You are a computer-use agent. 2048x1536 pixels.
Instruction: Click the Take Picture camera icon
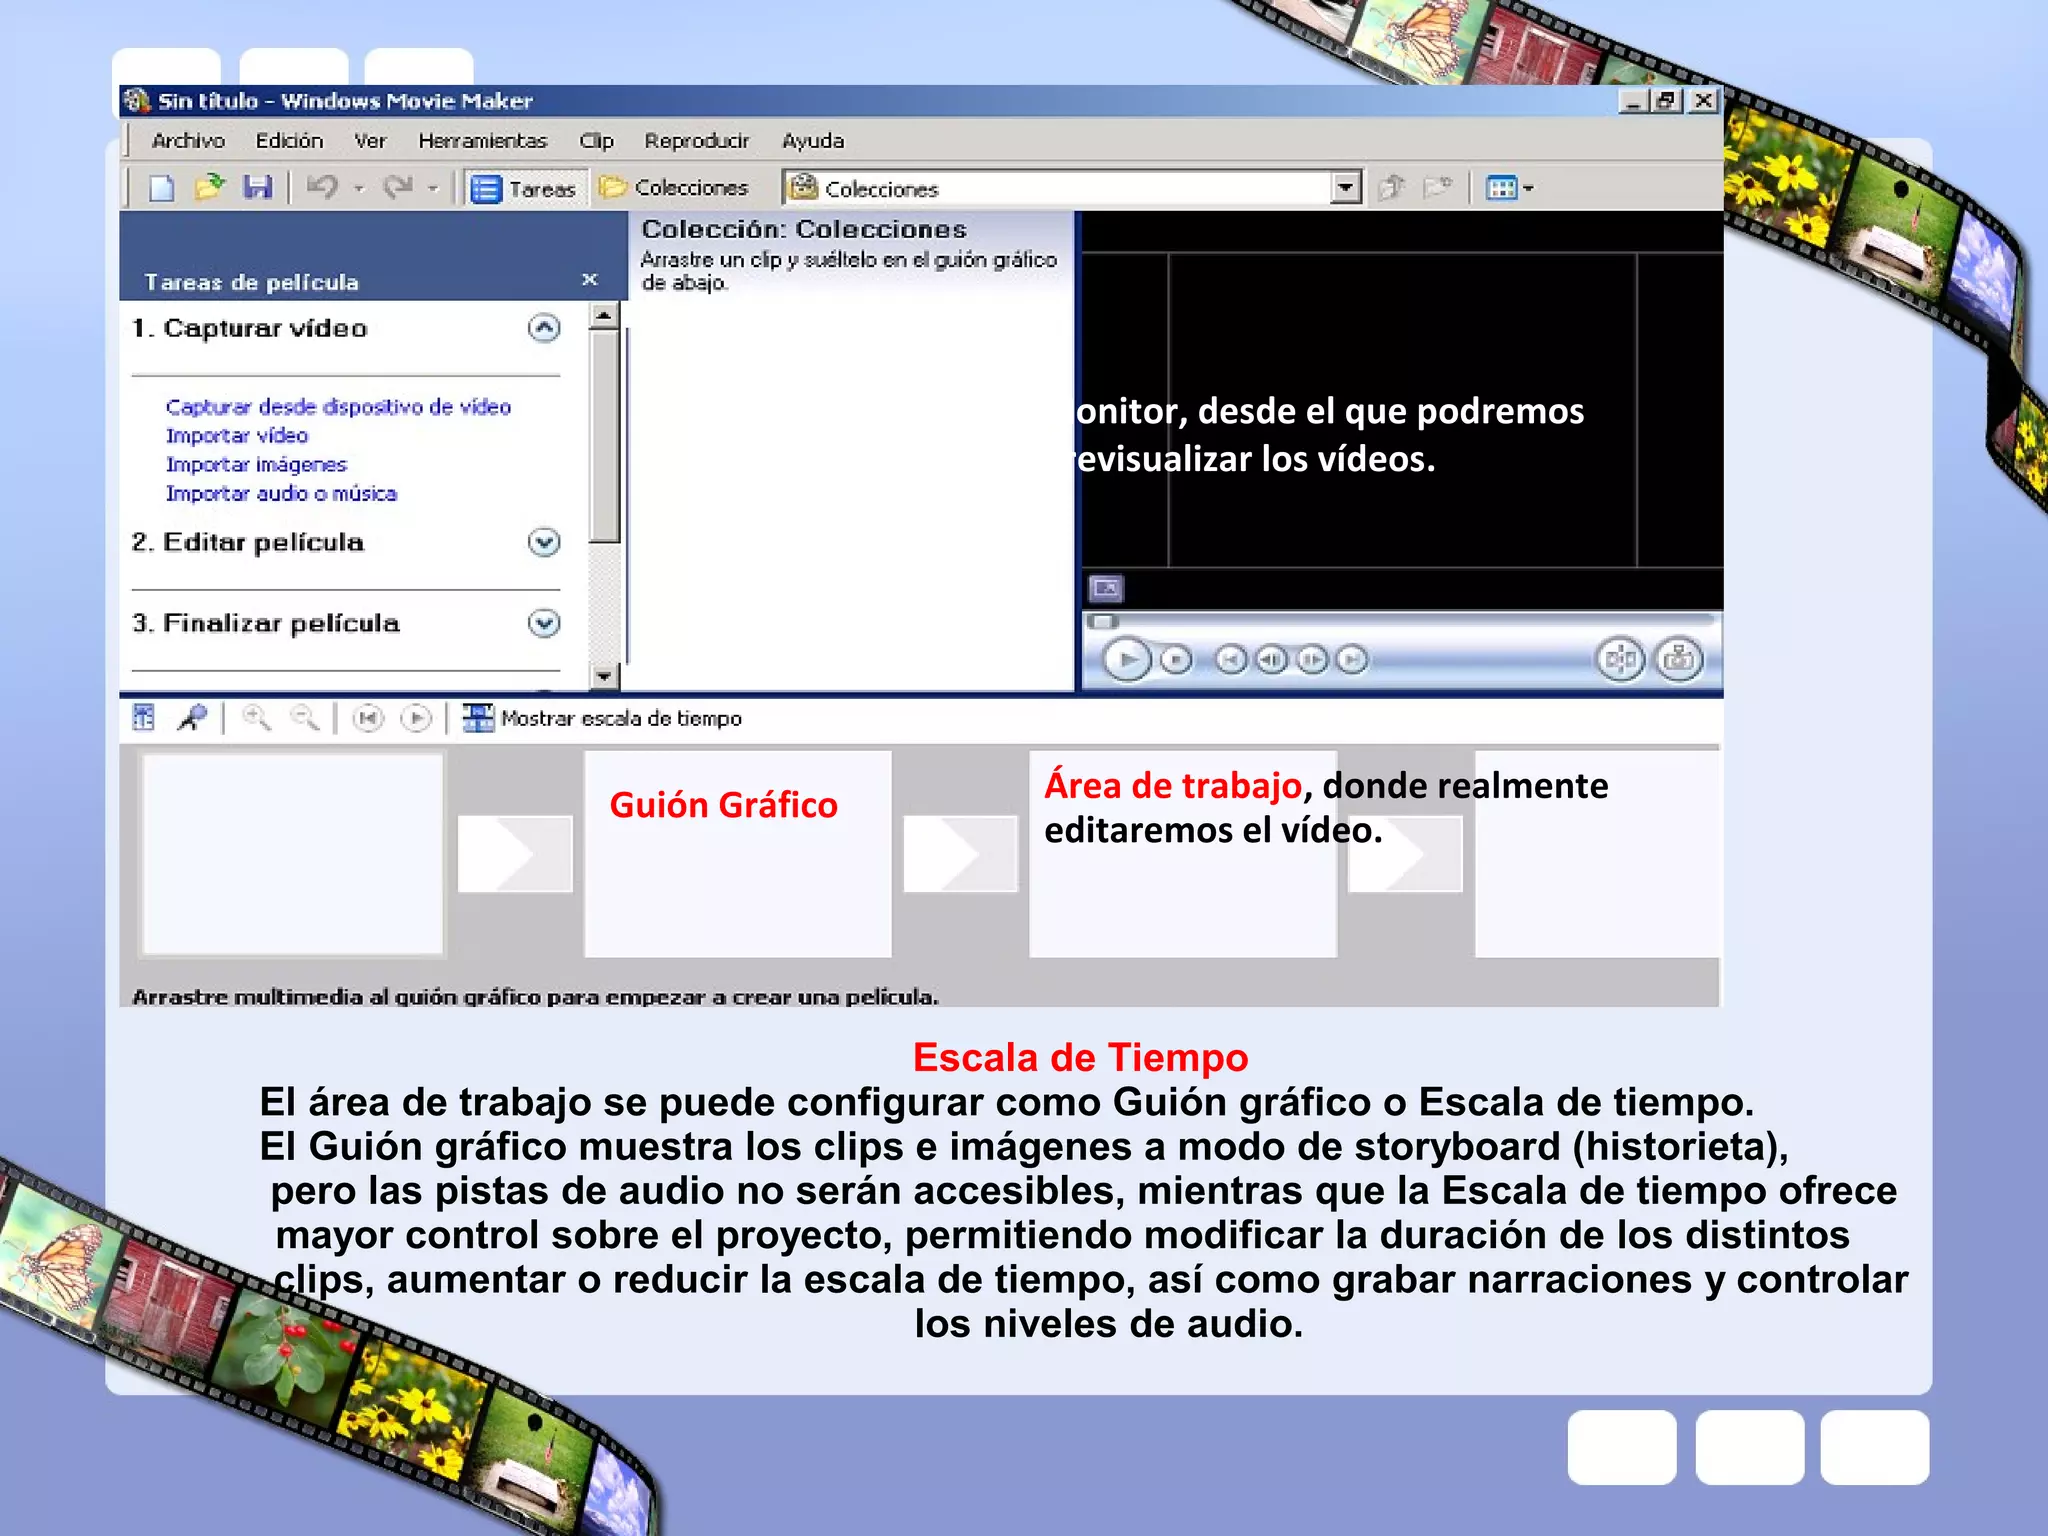[1680, 660]
